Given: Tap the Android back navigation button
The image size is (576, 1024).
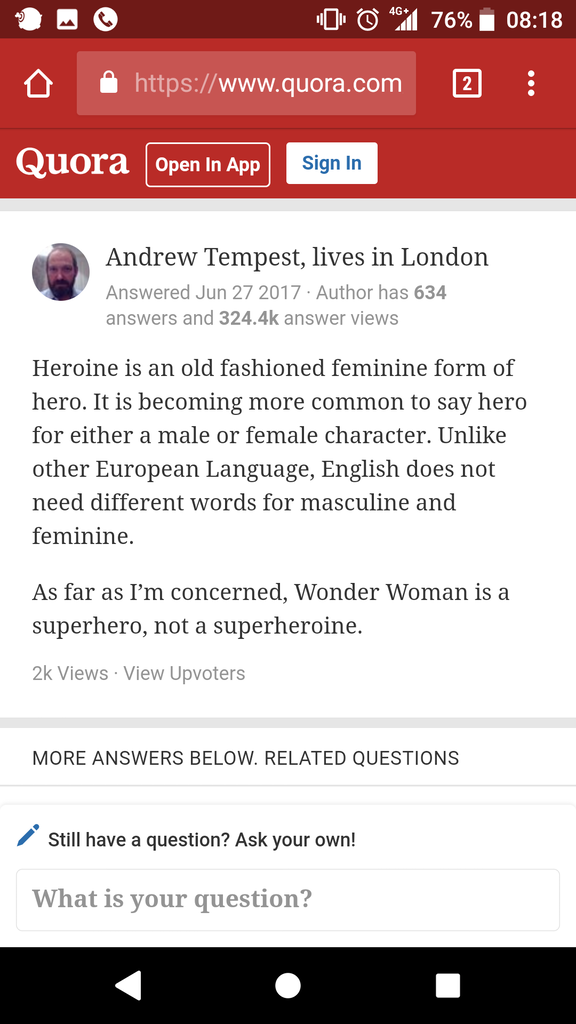Looking at the screenshot, I should pyautogui.click(x=129, y=985).
